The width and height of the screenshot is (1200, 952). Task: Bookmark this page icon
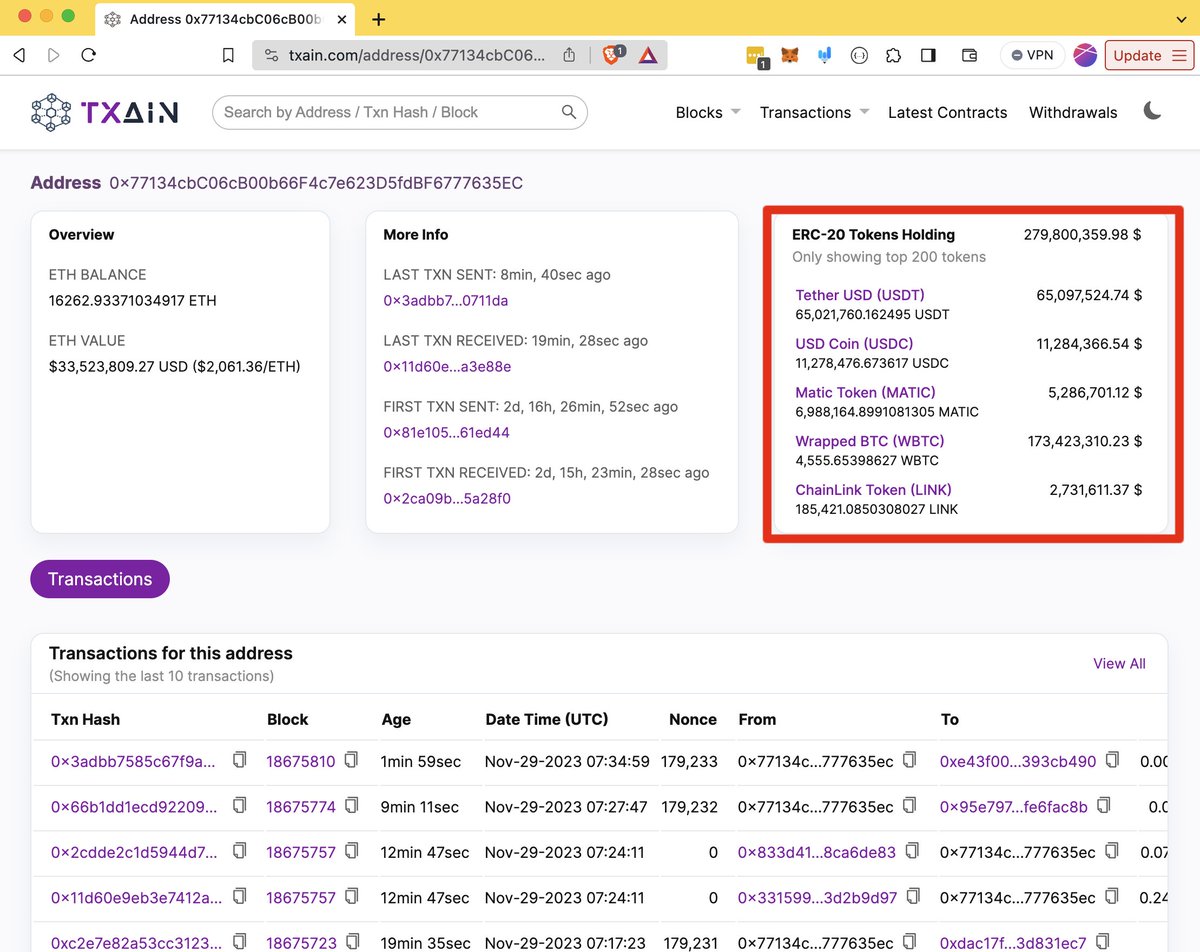[x=228, y=56]
